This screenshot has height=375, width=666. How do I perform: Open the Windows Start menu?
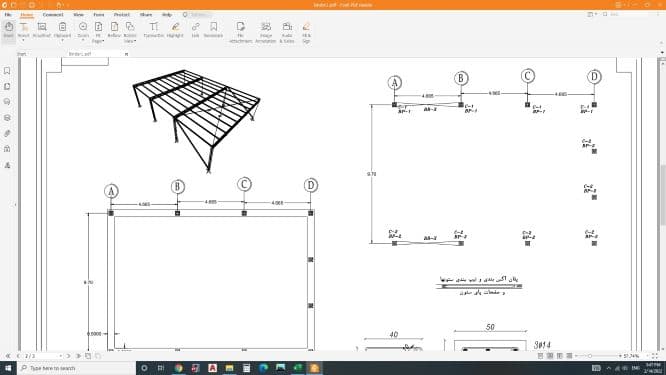pos(8,368)
